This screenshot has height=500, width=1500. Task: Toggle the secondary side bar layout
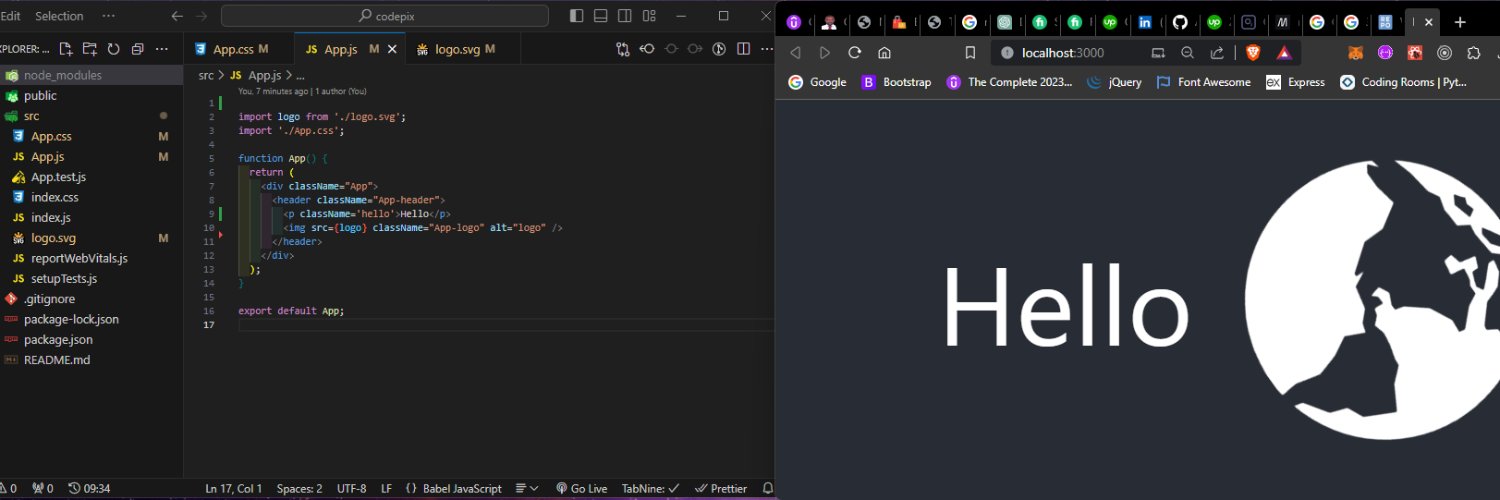[x=625, y=16]
